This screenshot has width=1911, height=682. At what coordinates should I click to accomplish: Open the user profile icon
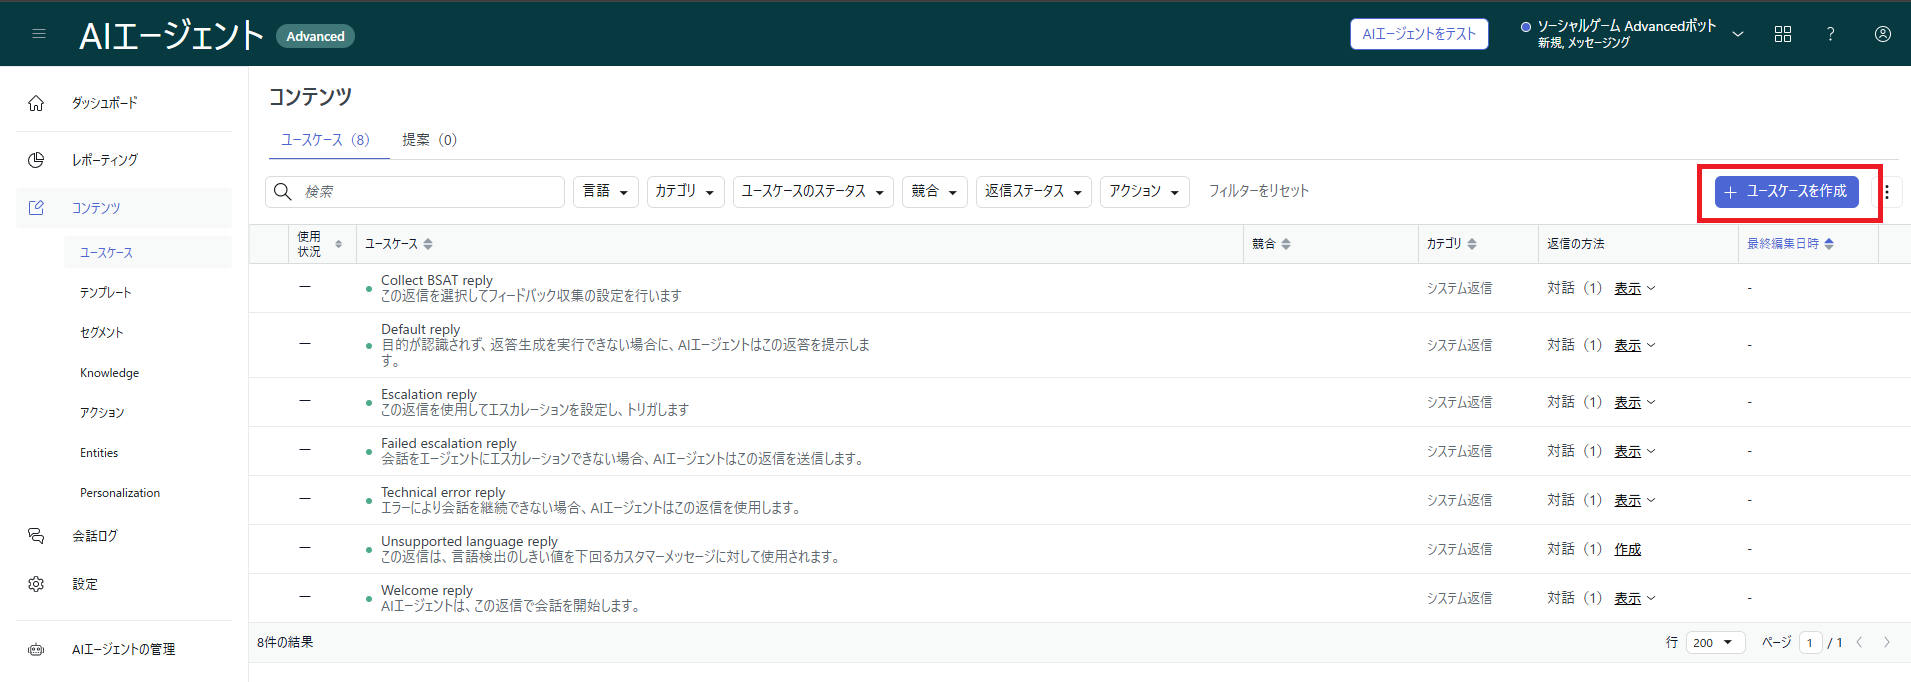click(1882, 34)
